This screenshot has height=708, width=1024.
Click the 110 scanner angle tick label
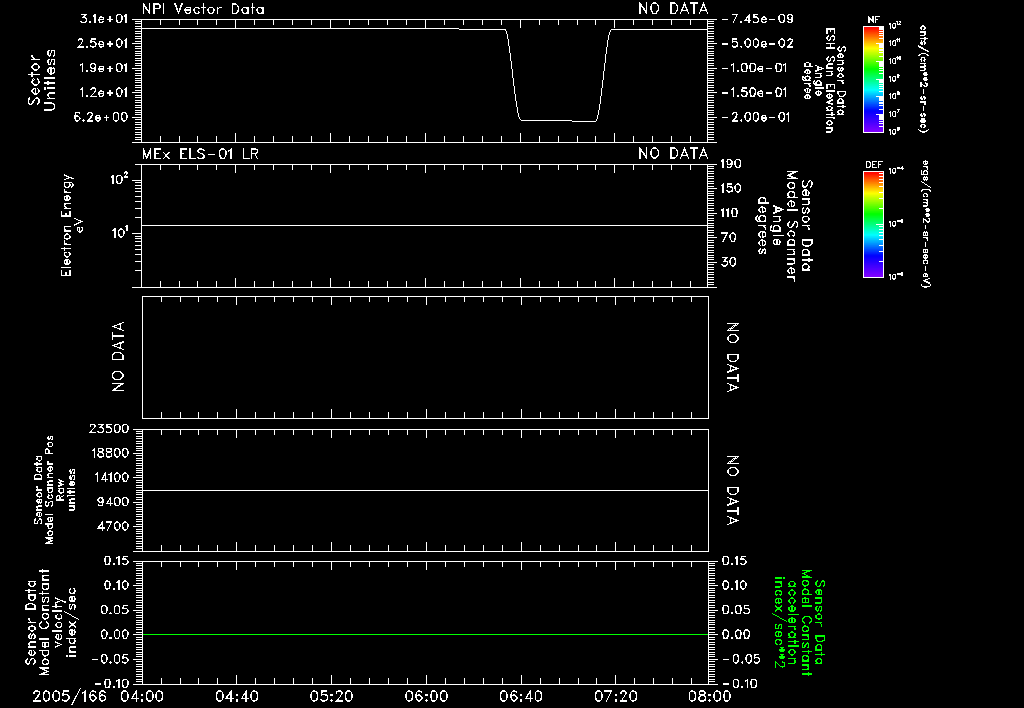[x=731, y=213]
